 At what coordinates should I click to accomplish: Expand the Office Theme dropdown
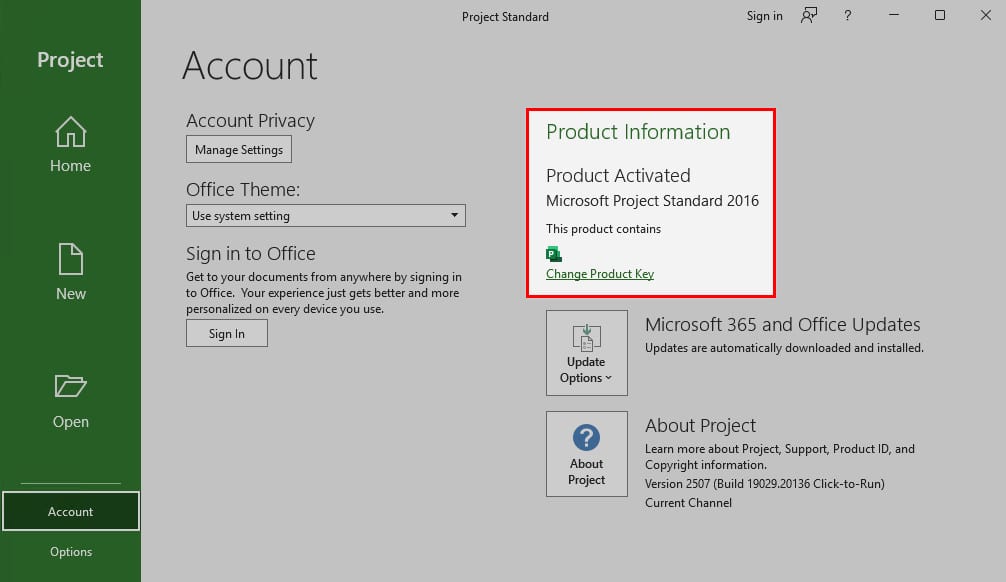point(326,216)
